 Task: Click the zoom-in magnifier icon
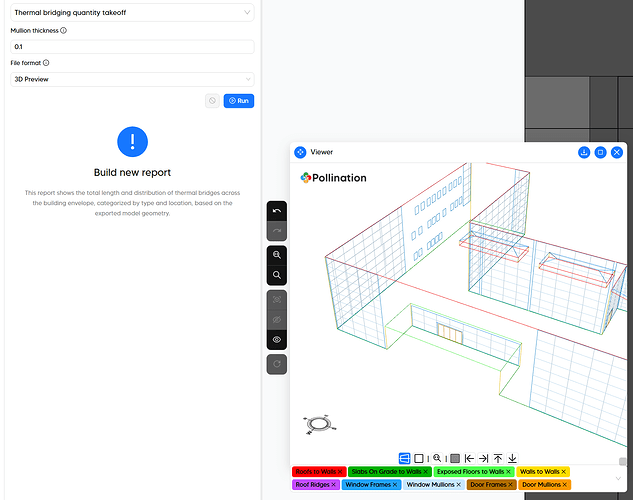click(x=277, y=255)
